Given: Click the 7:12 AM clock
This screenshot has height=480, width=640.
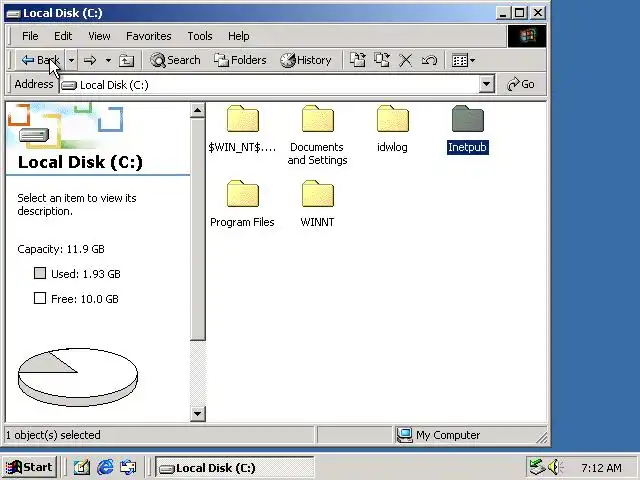Looking at the screenshot, I should coord(601,468).
